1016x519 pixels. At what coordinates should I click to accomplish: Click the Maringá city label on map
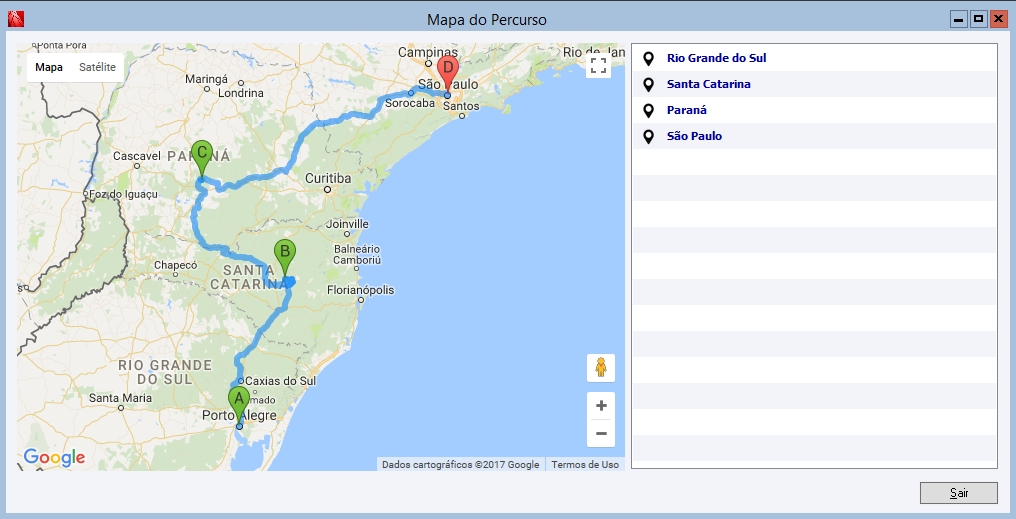pyautogui.click(x=207, y=79)
